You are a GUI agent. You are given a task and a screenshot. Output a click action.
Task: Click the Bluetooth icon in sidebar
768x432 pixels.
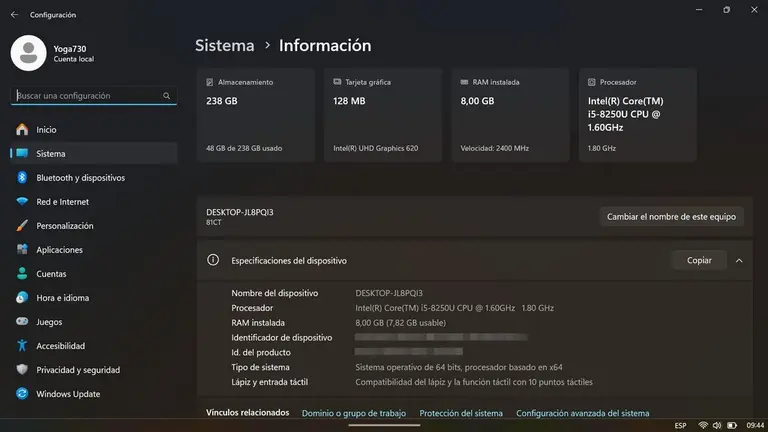pyautogui.click(x=22, y=177)
